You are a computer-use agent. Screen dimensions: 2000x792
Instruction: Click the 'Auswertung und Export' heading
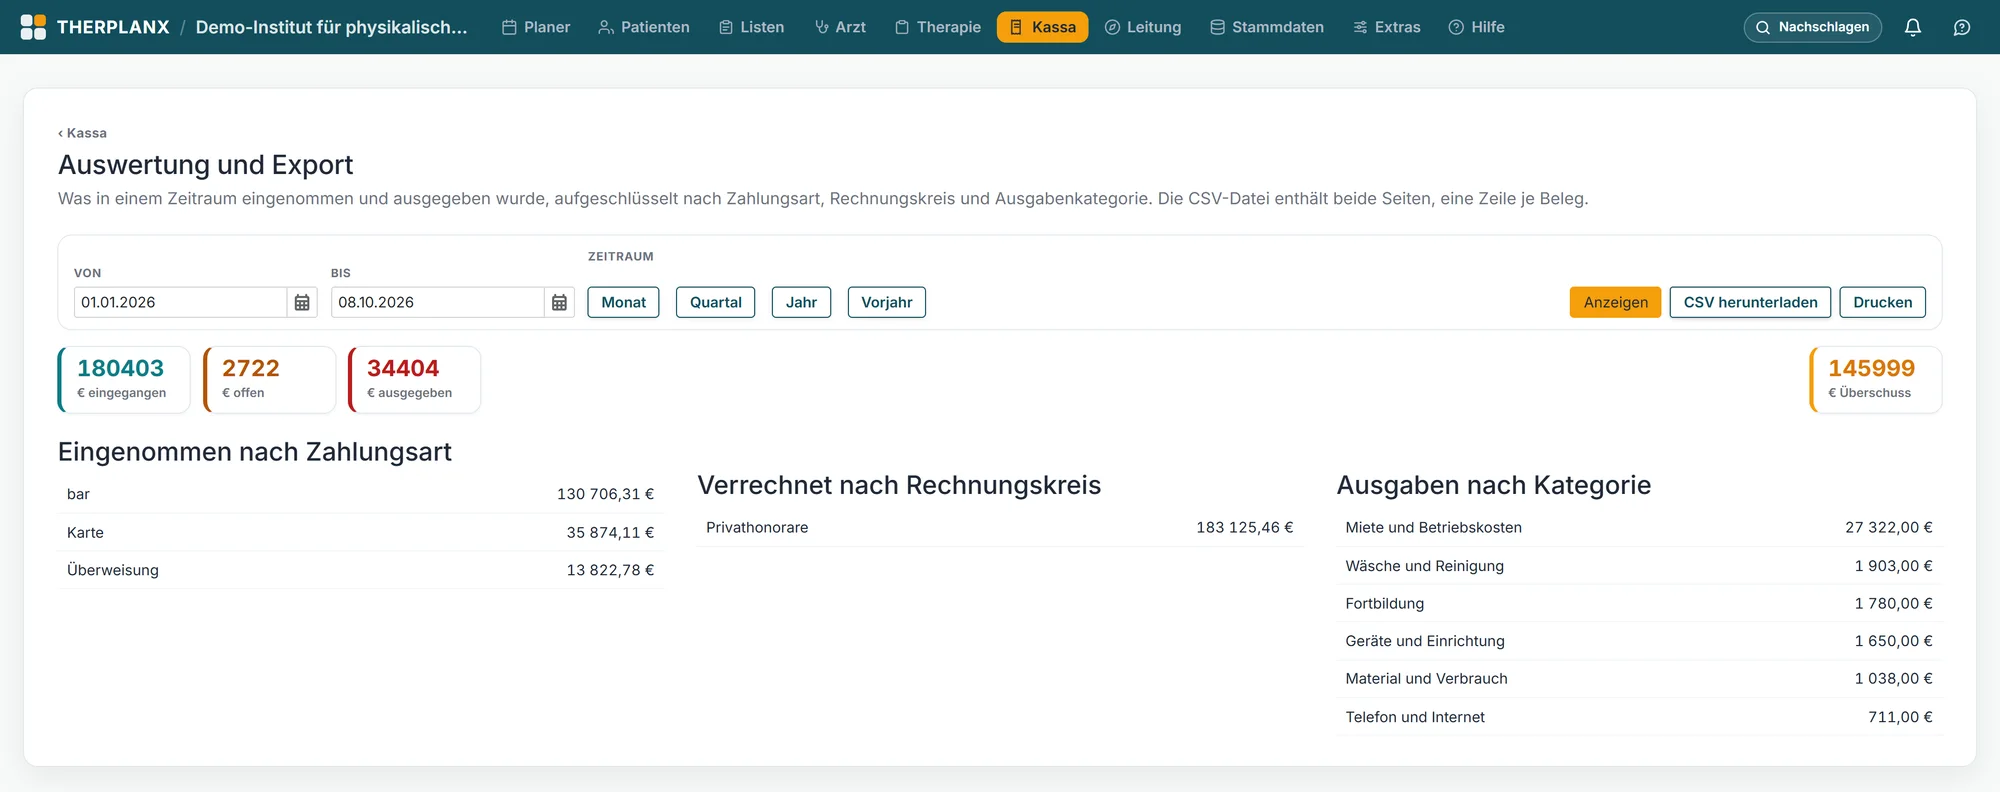point(205,164)
